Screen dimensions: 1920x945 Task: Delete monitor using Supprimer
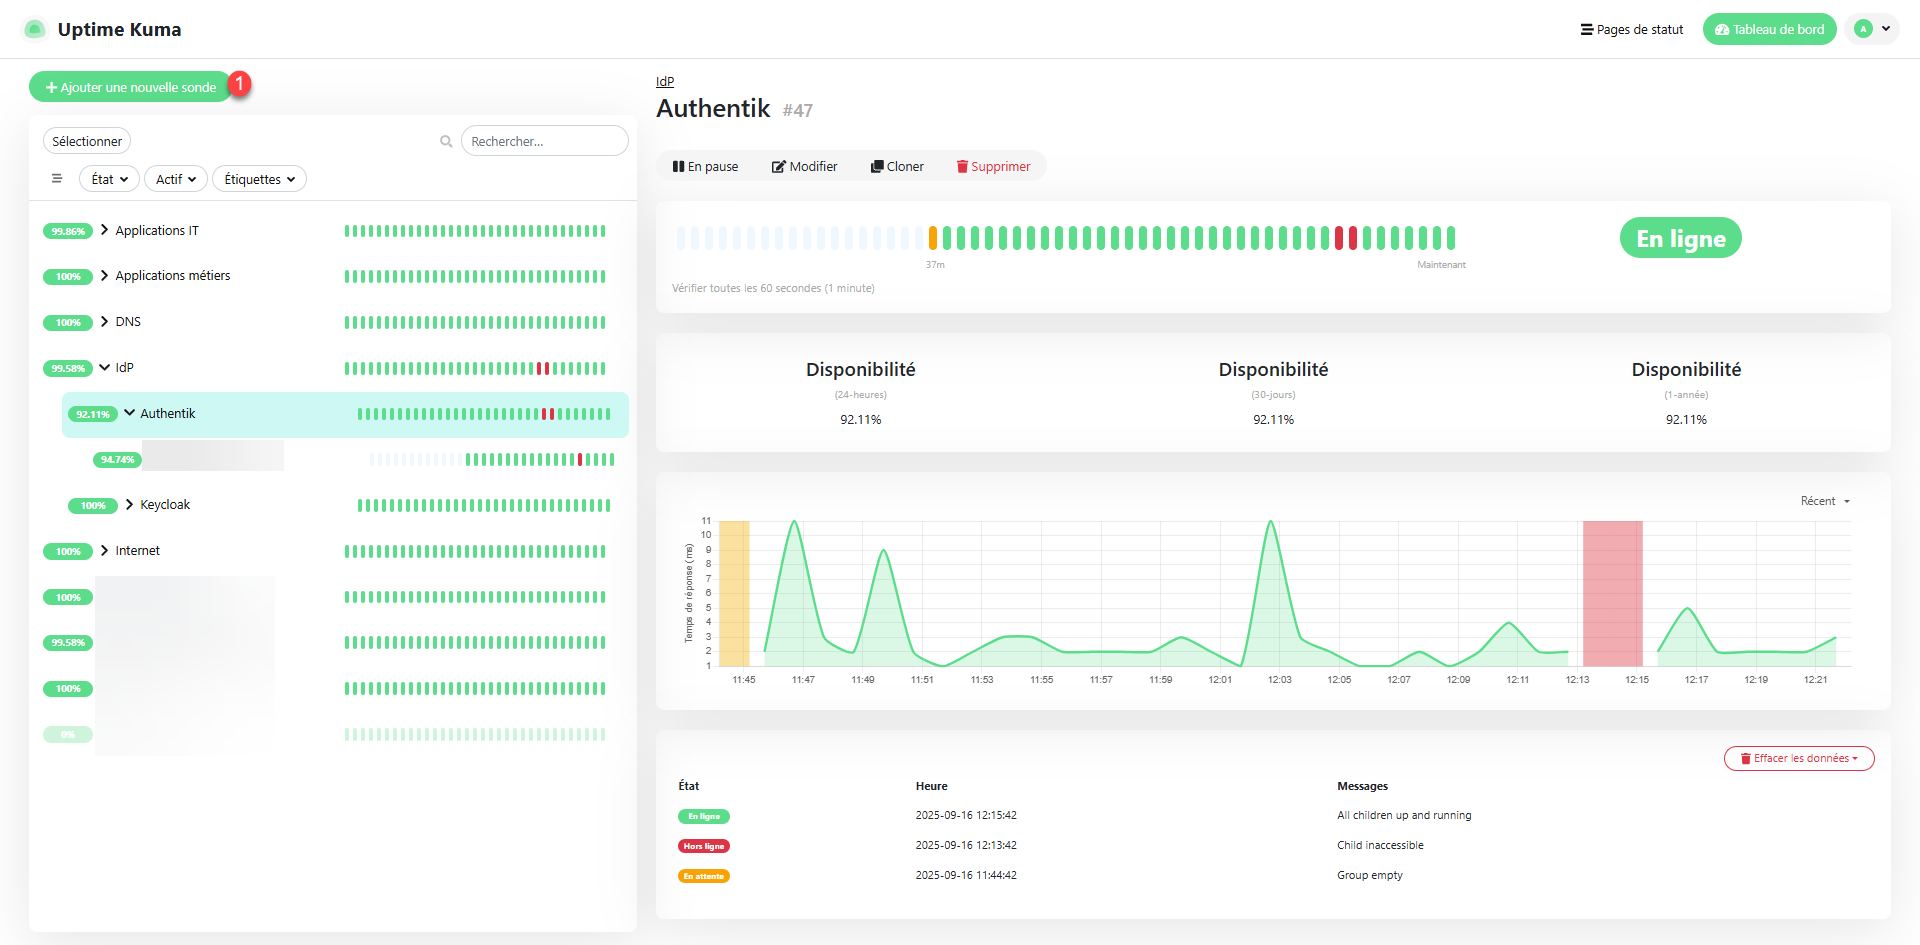tap(993, 167)
